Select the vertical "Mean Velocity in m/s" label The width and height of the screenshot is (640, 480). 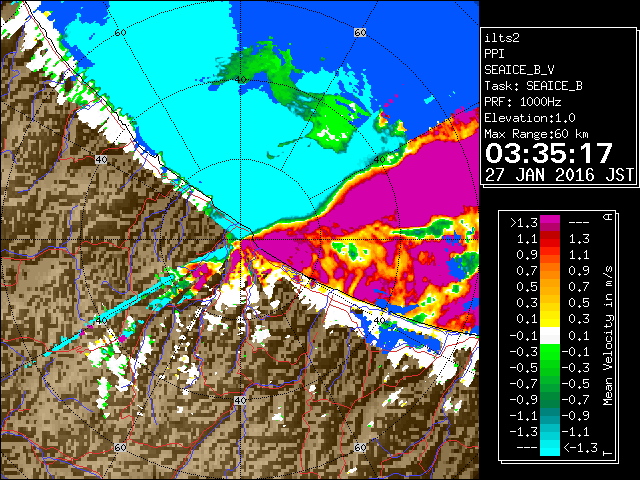point(608,335)
